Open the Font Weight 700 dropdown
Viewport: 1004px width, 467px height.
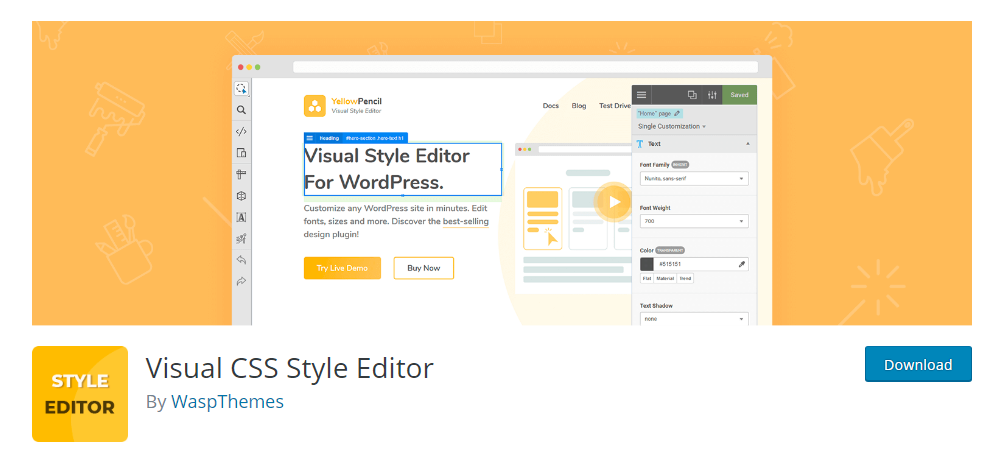tap(694, 221)
